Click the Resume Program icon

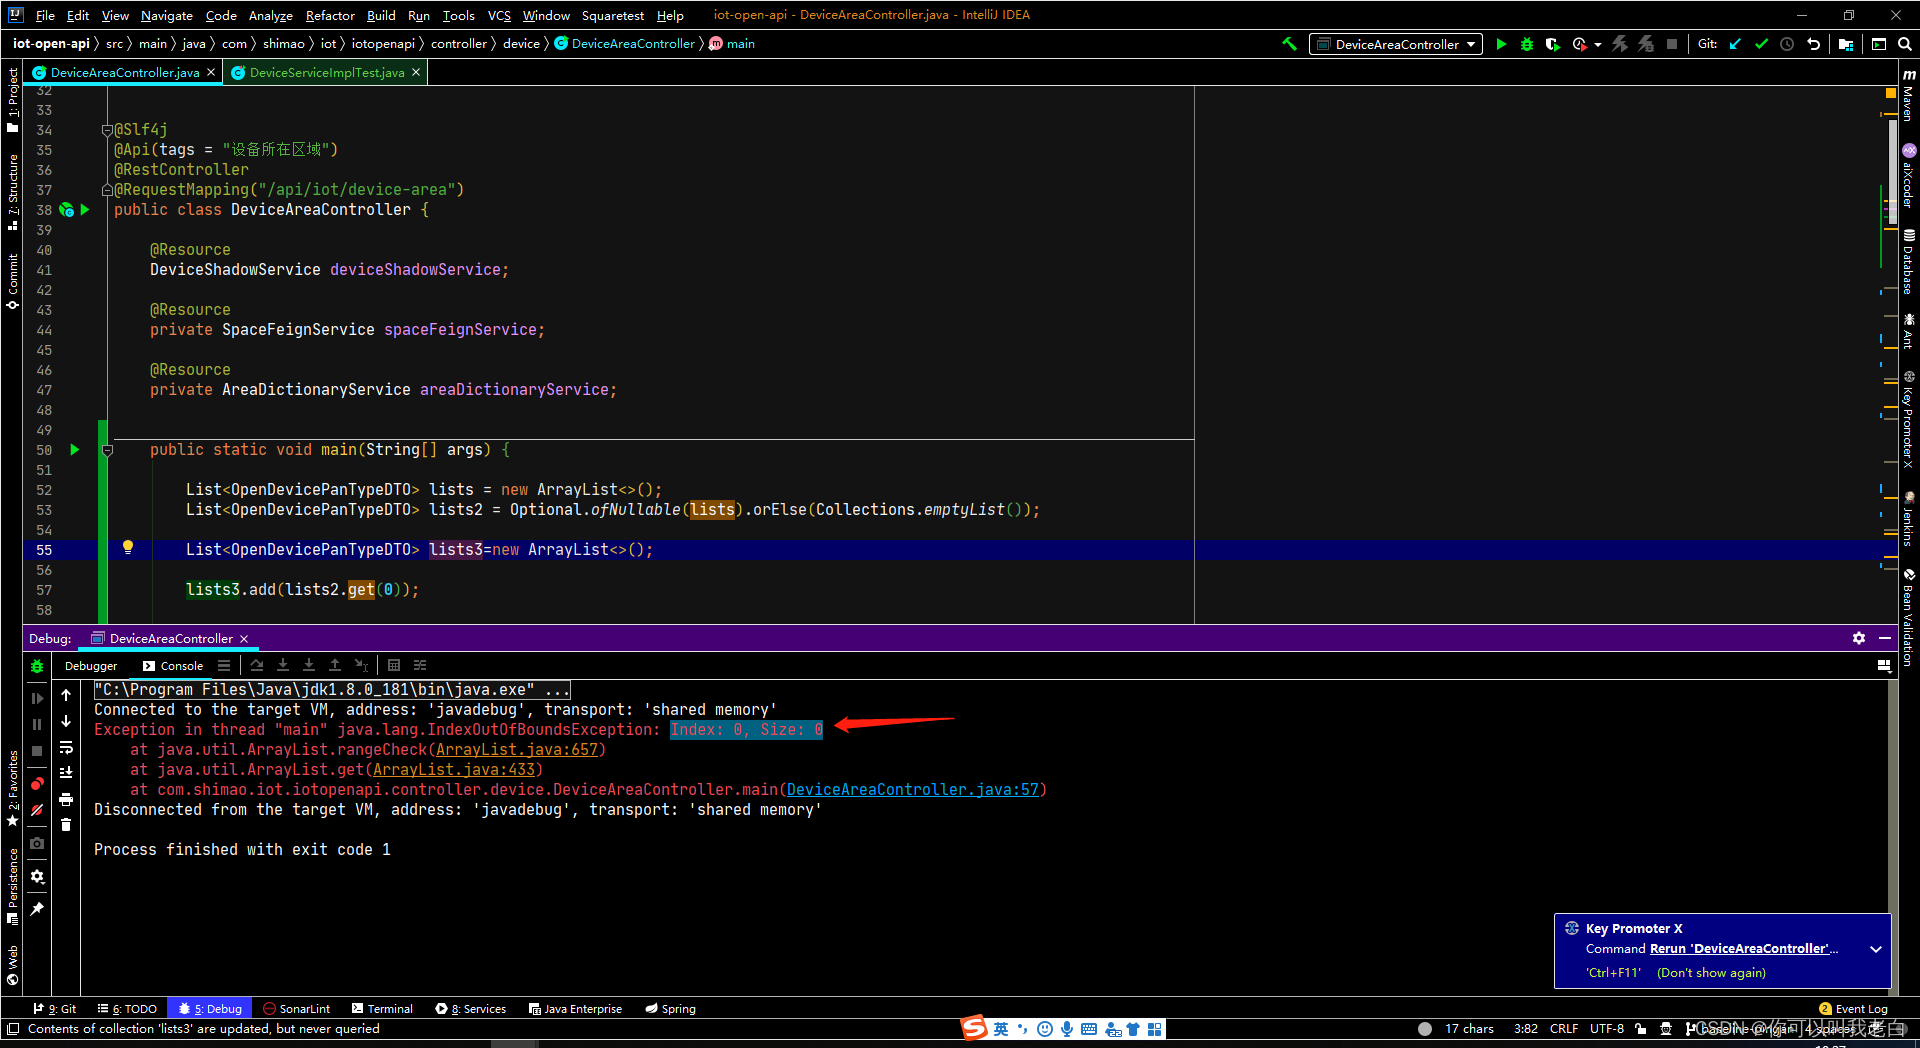pyautogui.click(x=37, y=698)
